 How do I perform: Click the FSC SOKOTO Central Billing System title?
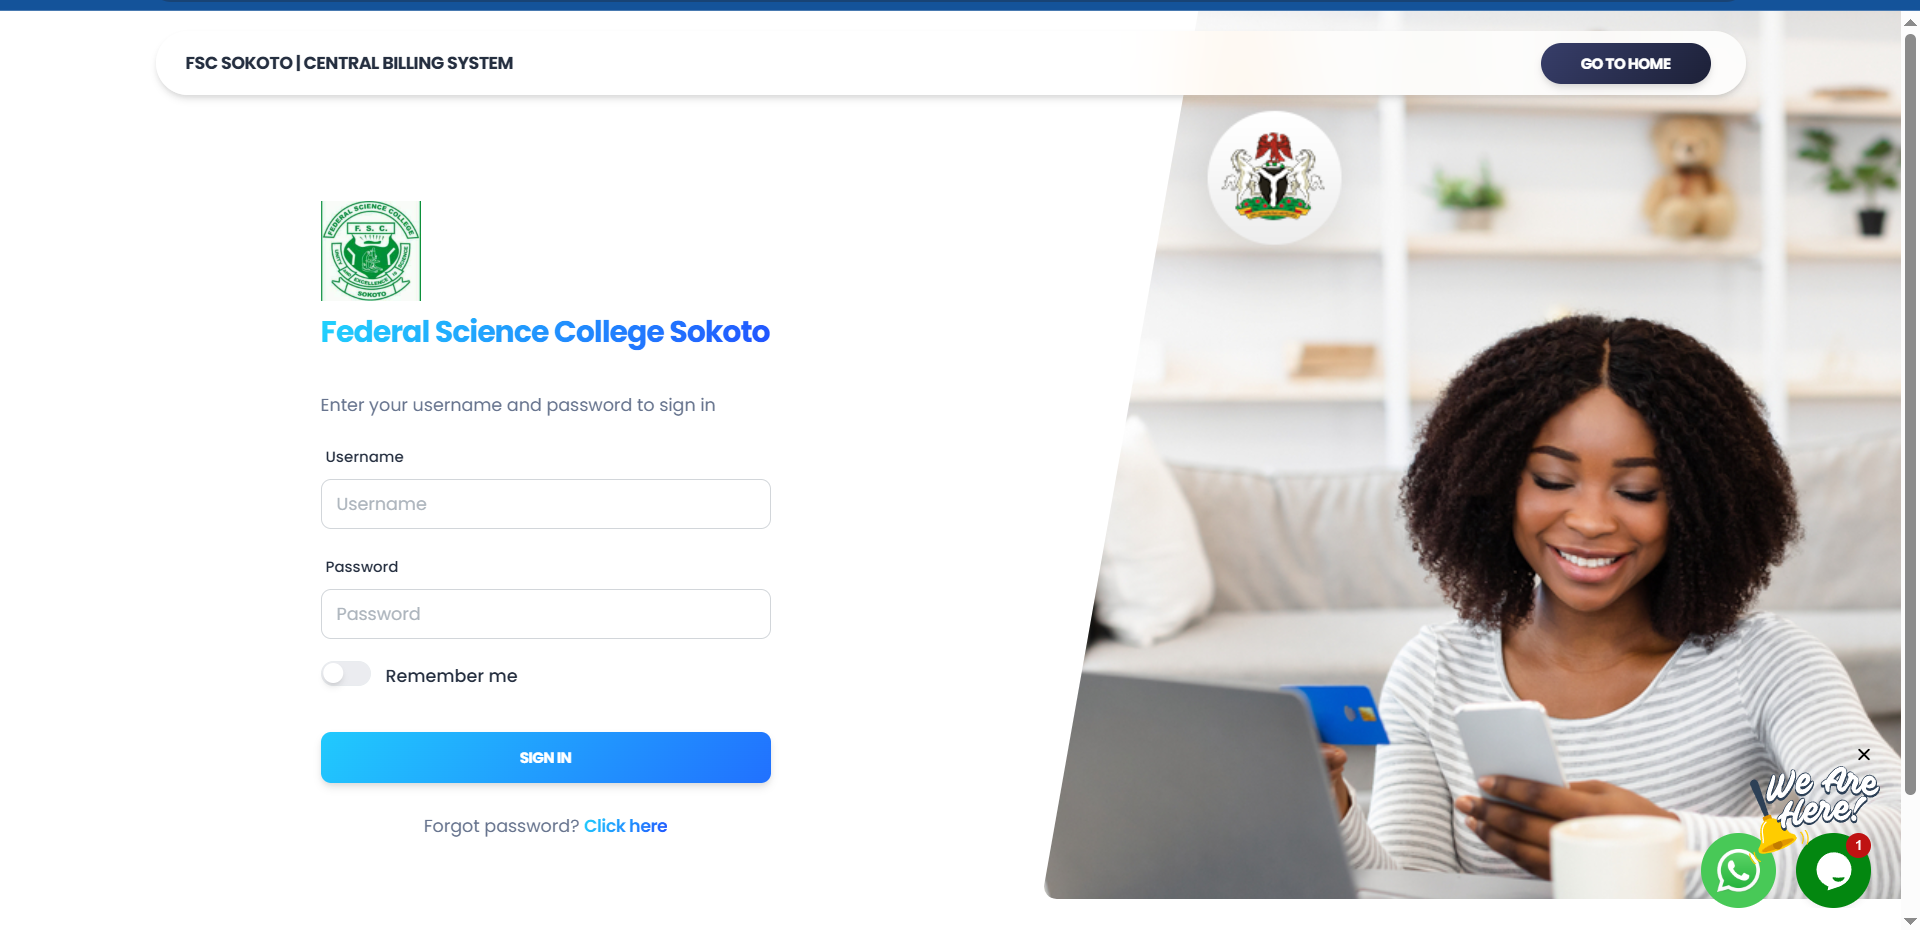[349, 63]
